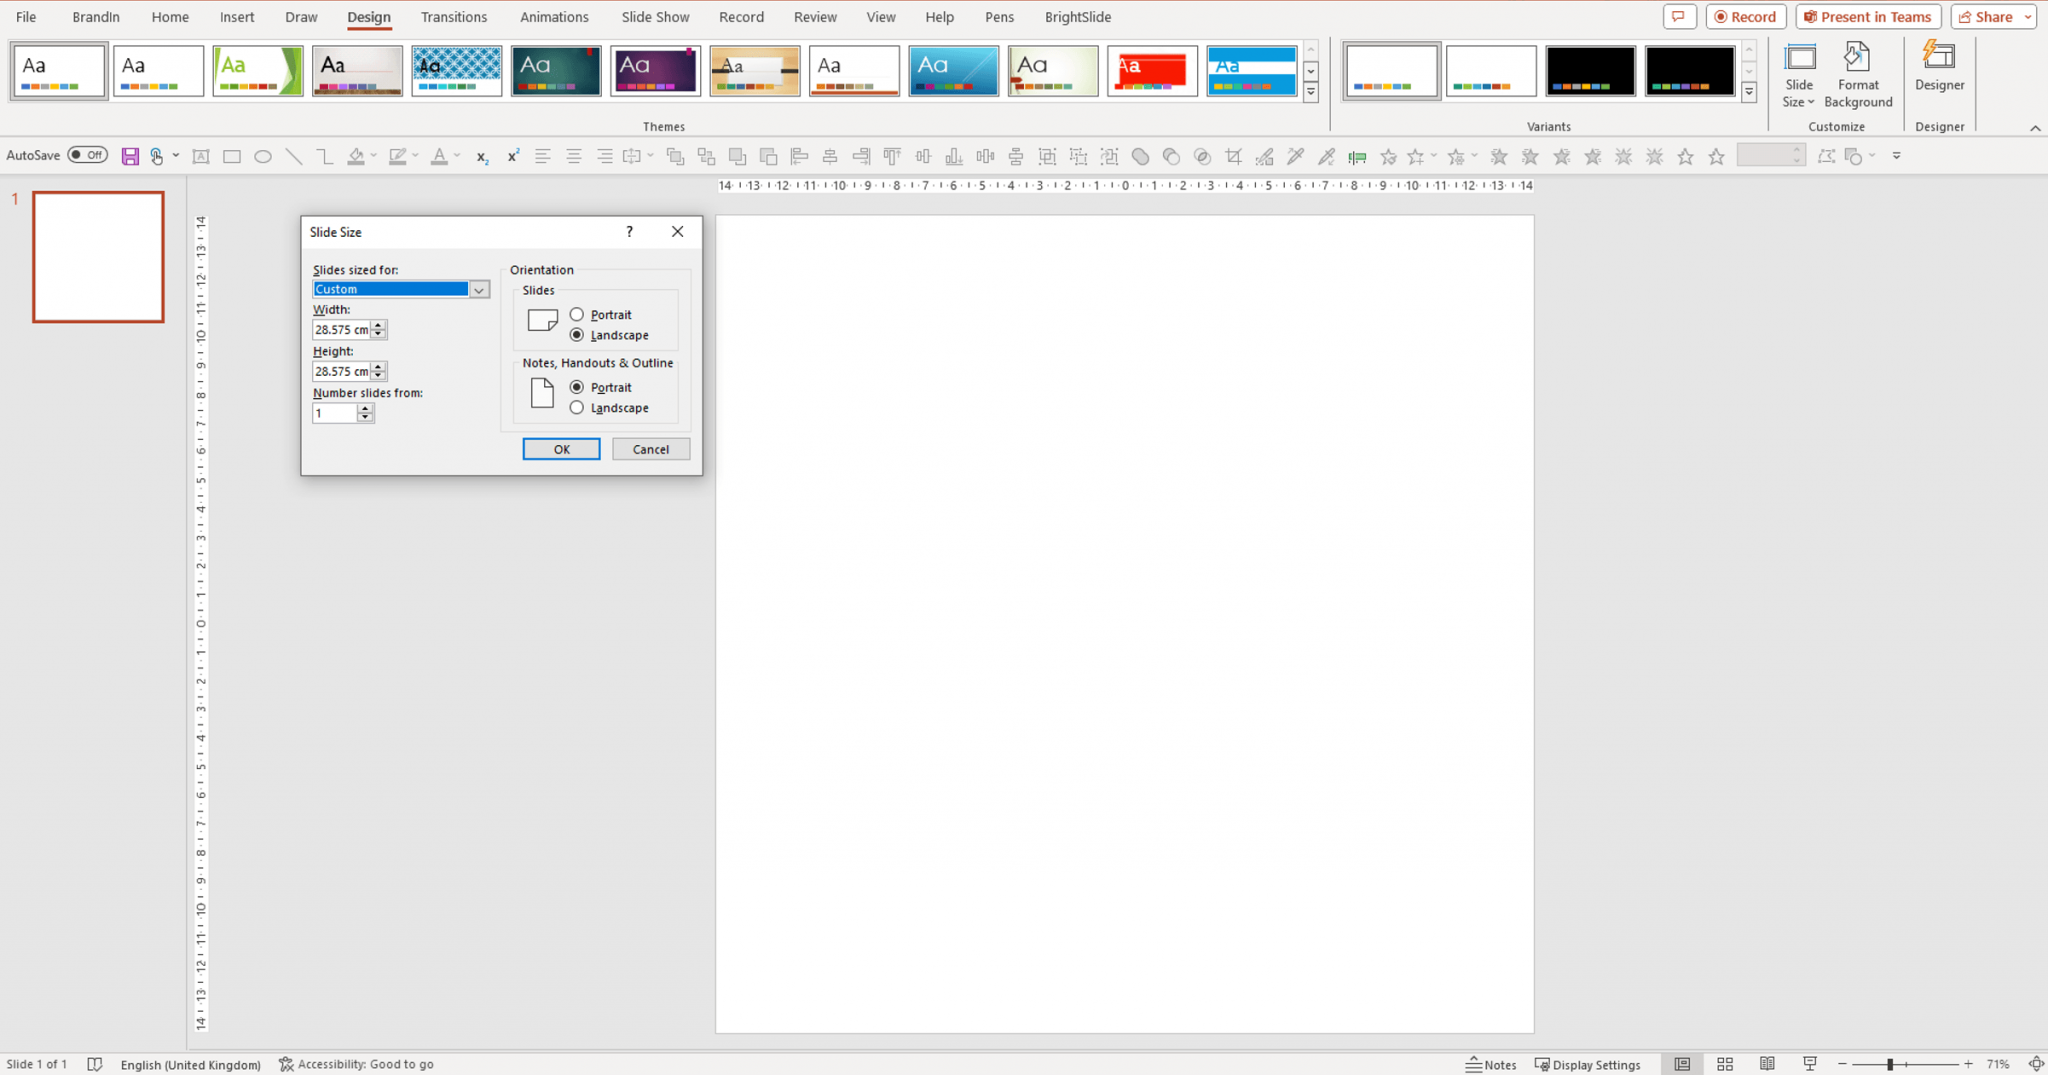
Task: Select the Text Box tool
Action: tap(200, 156)
